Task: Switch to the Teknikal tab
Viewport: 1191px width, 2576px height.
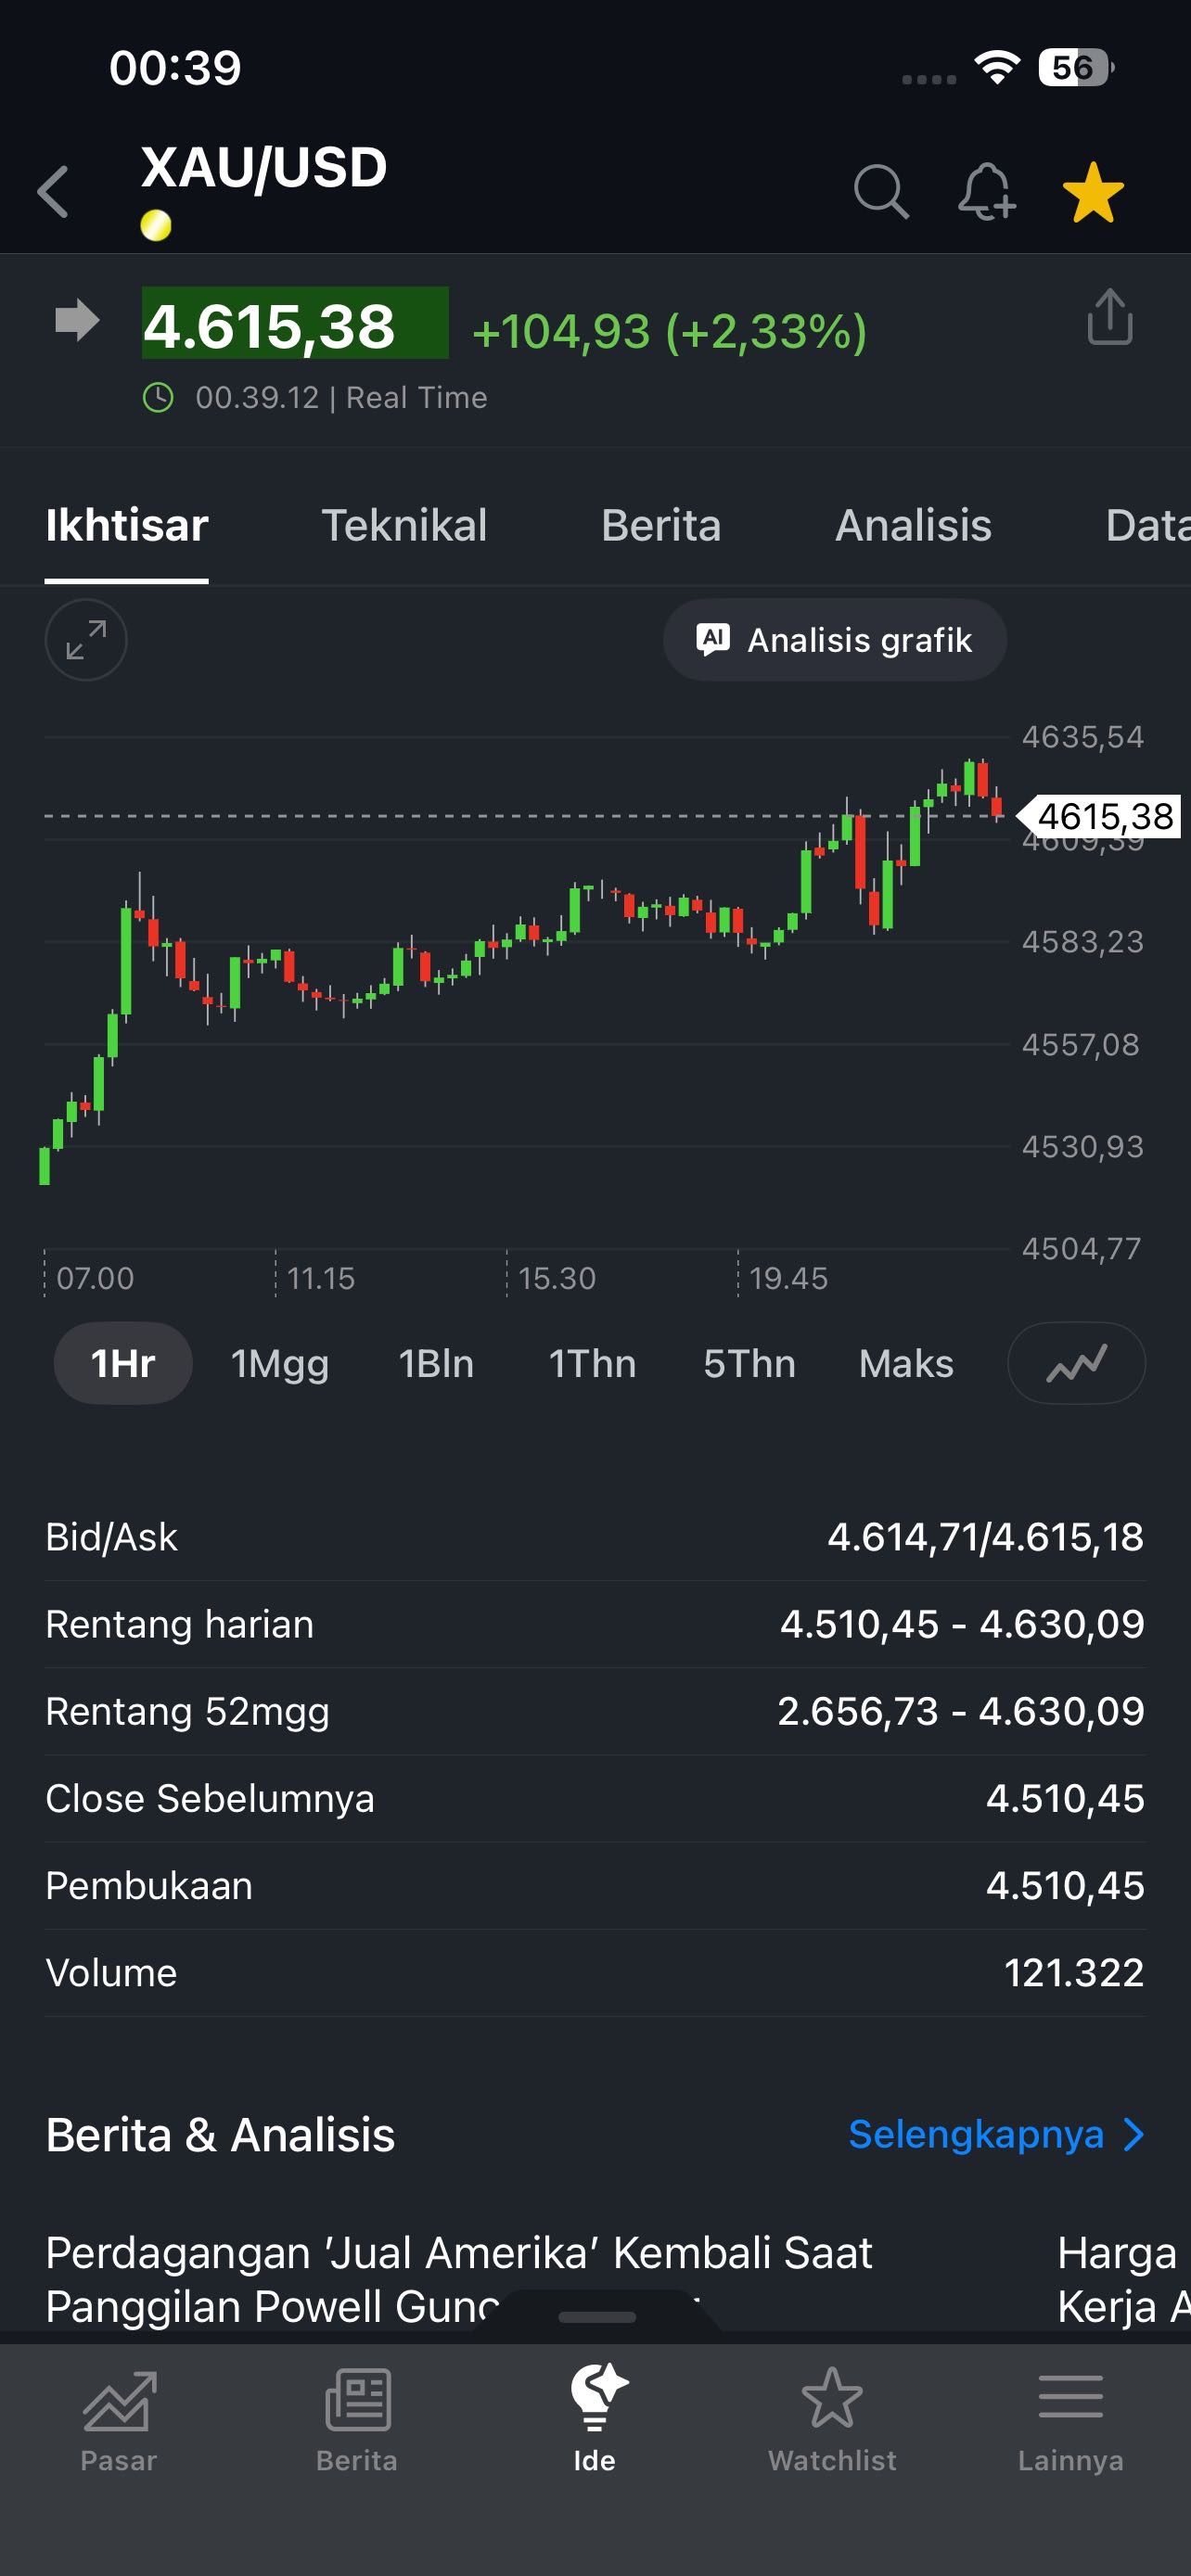Action: (404, 526)
